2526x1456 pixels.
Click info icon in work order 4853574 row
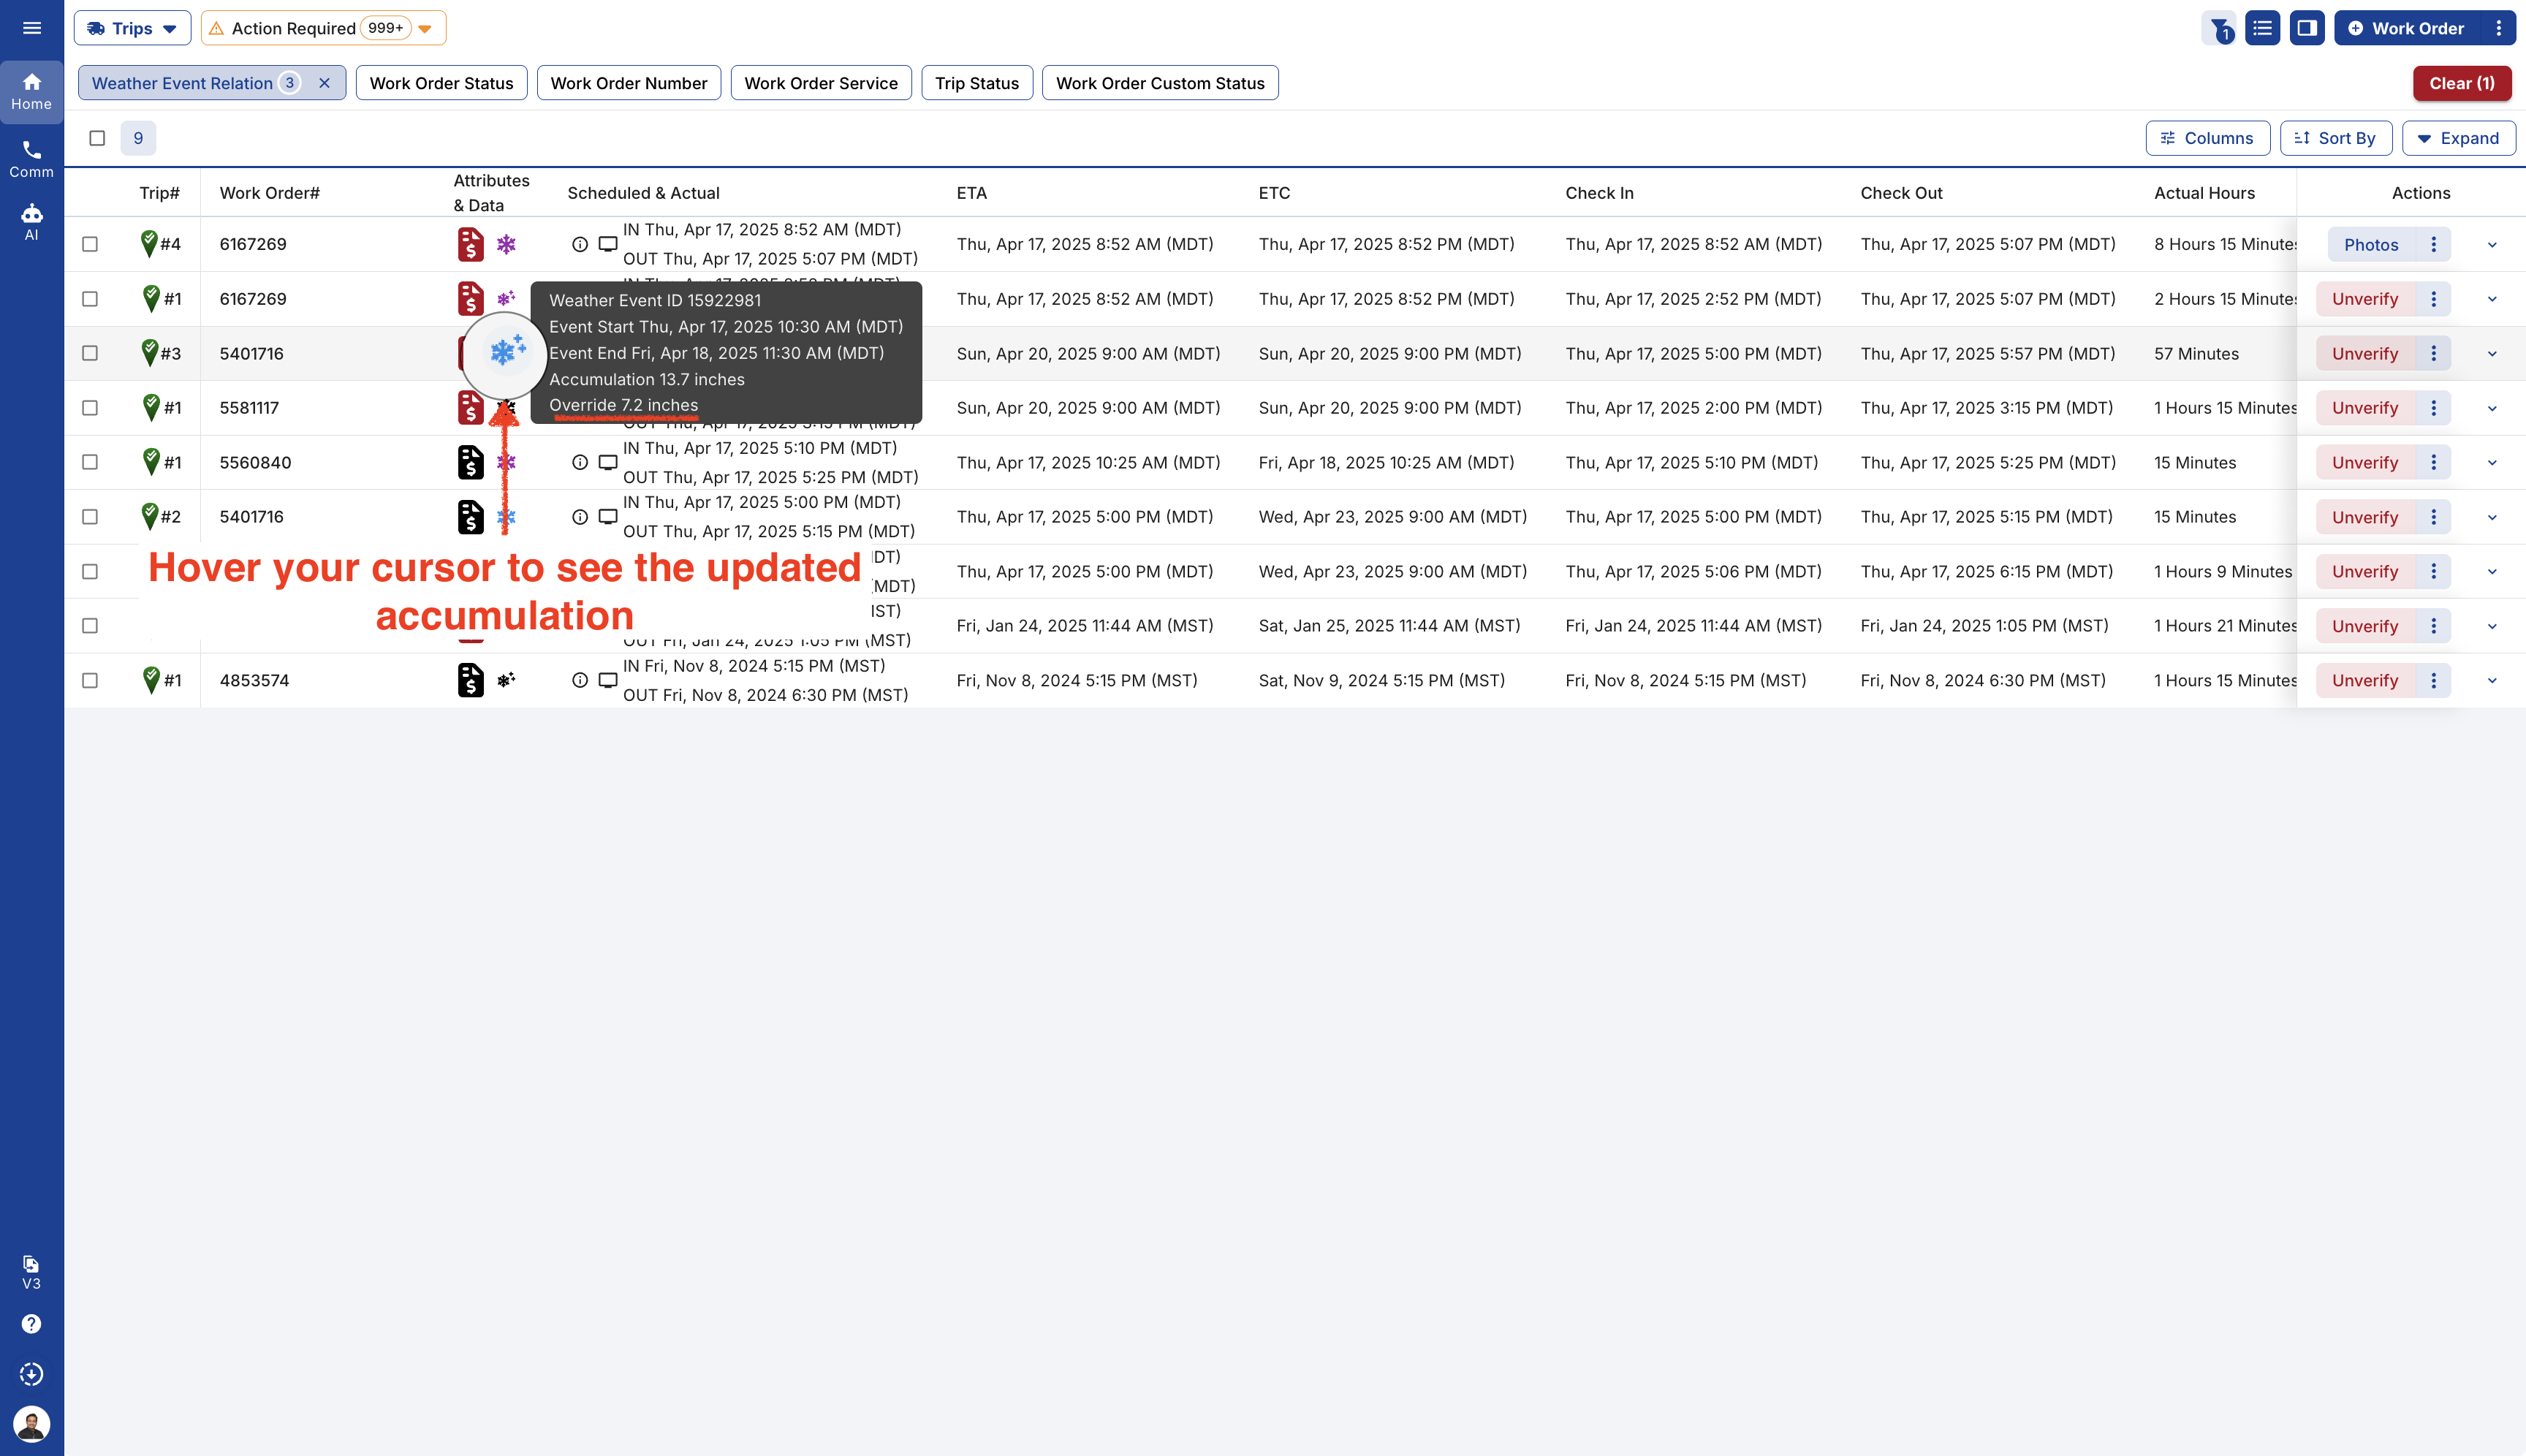click(x=580, y=680)
